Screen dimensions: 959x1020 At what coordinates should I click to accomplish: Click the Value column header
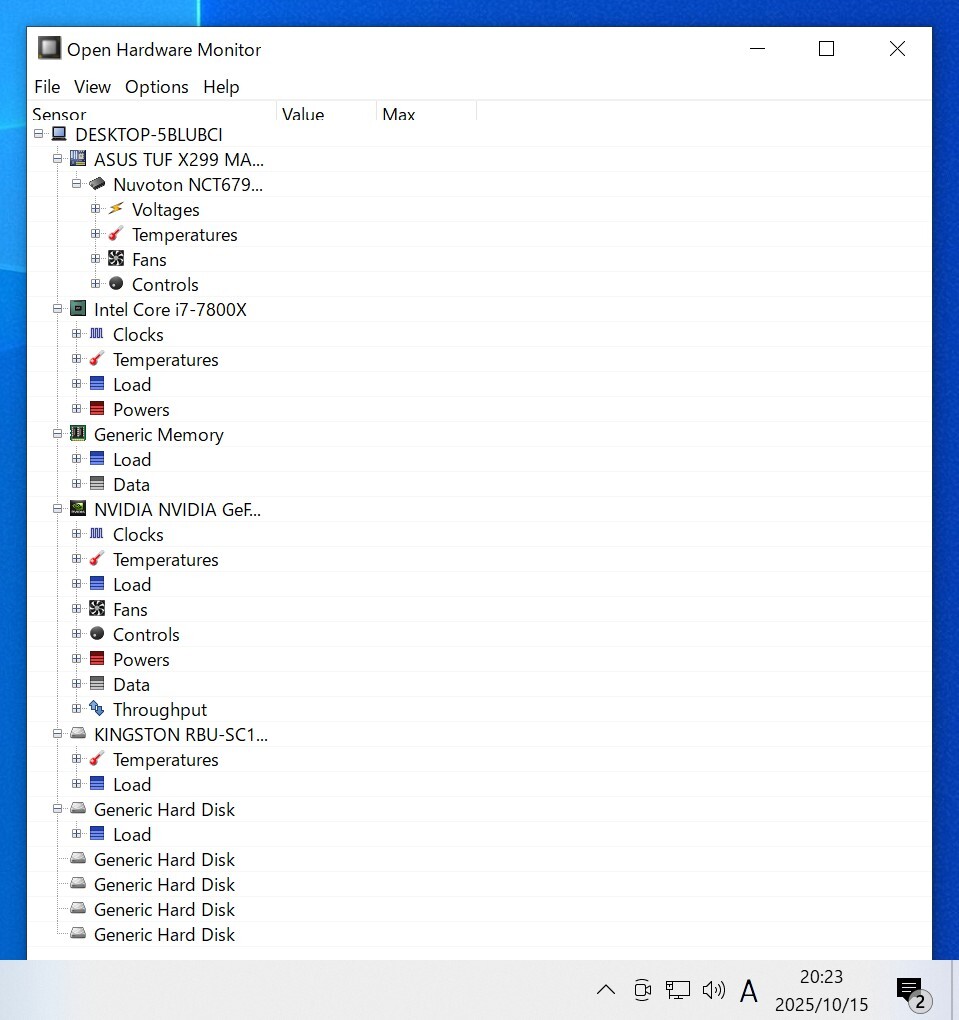click(327, 112)
